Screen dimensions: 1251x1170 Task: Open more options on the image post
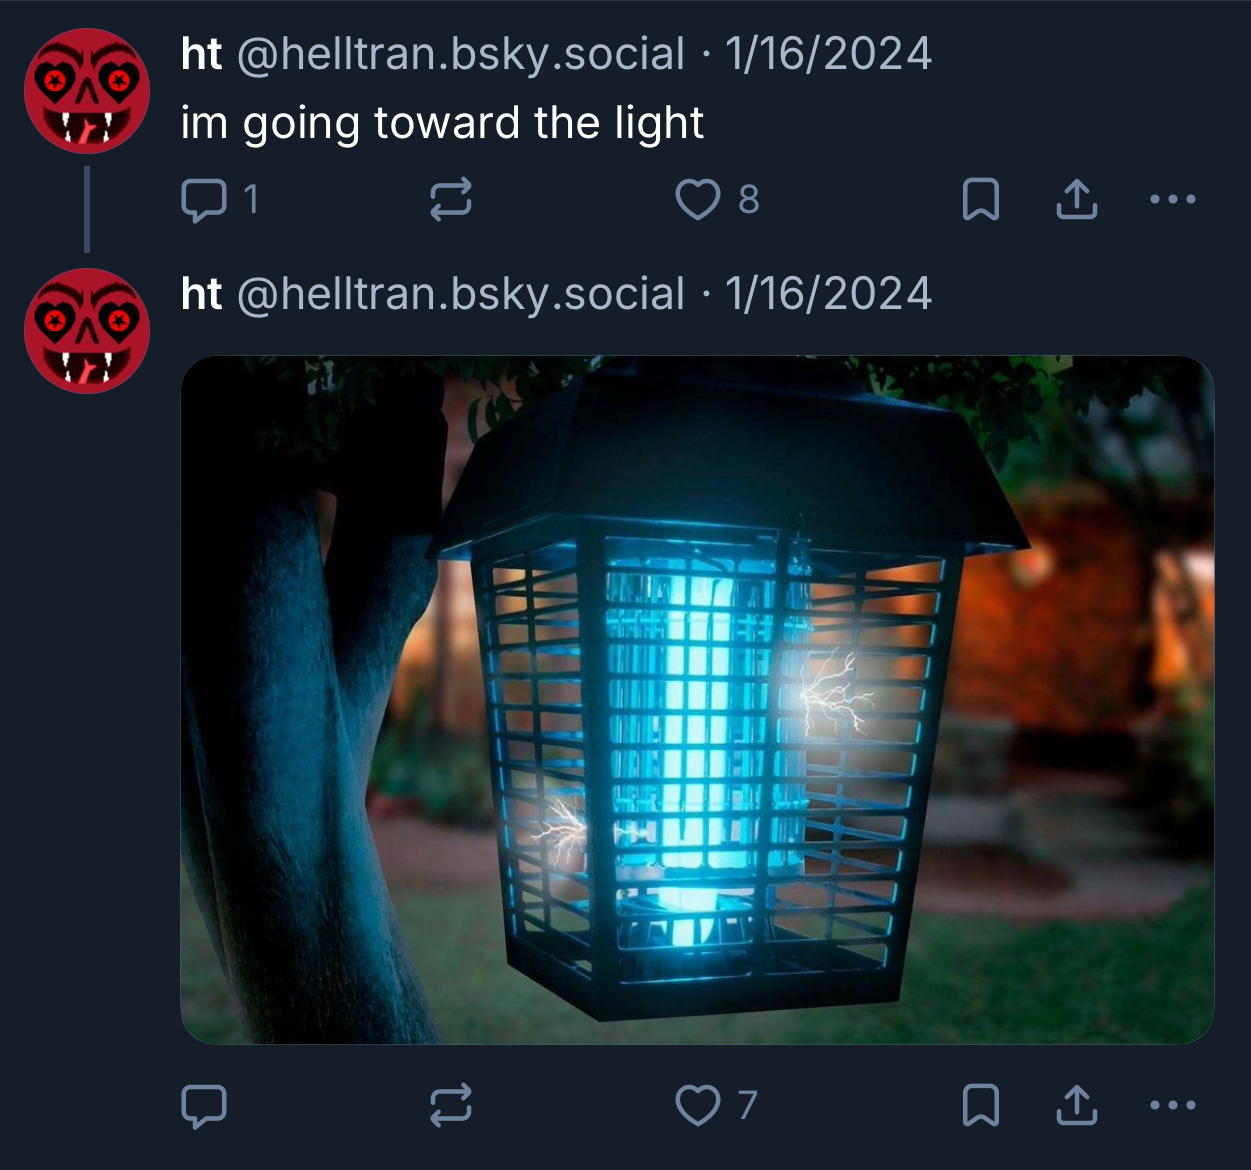(x=1172, y=1105)
